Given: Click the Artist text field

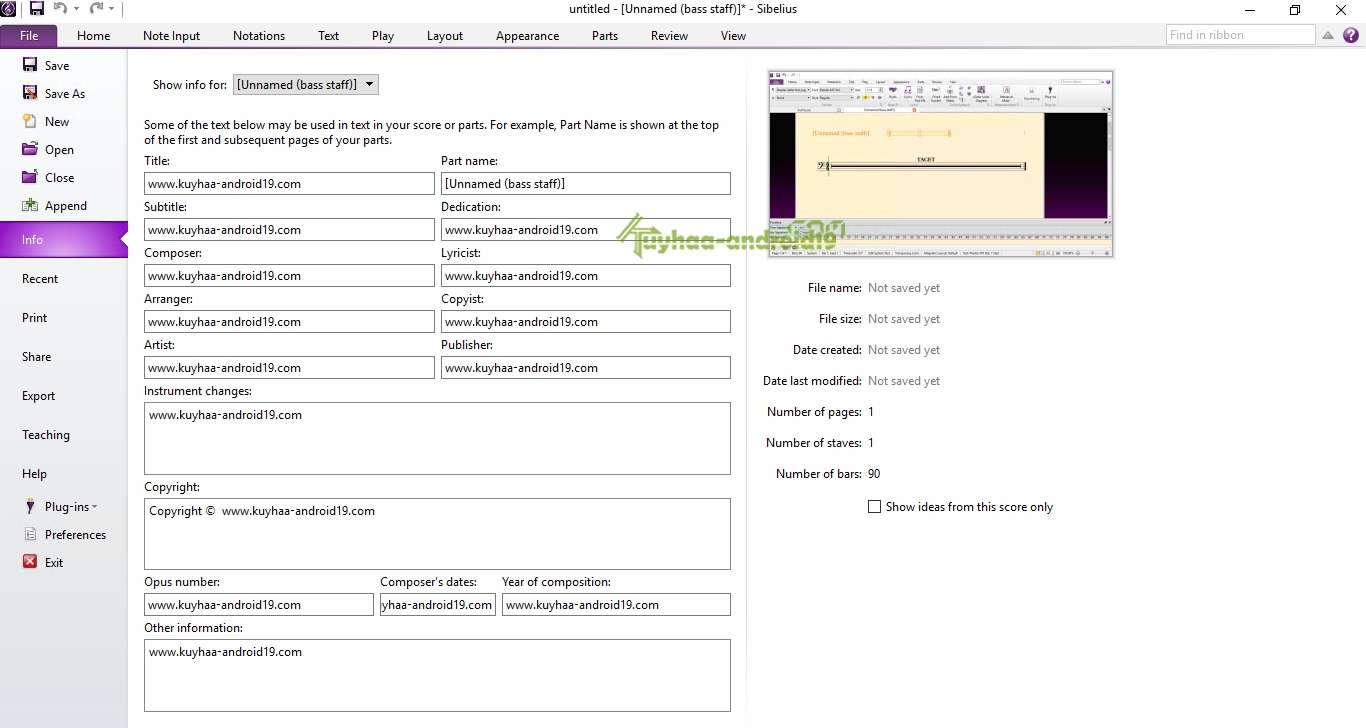Looking at the screenshot, I should click(289, 368).
